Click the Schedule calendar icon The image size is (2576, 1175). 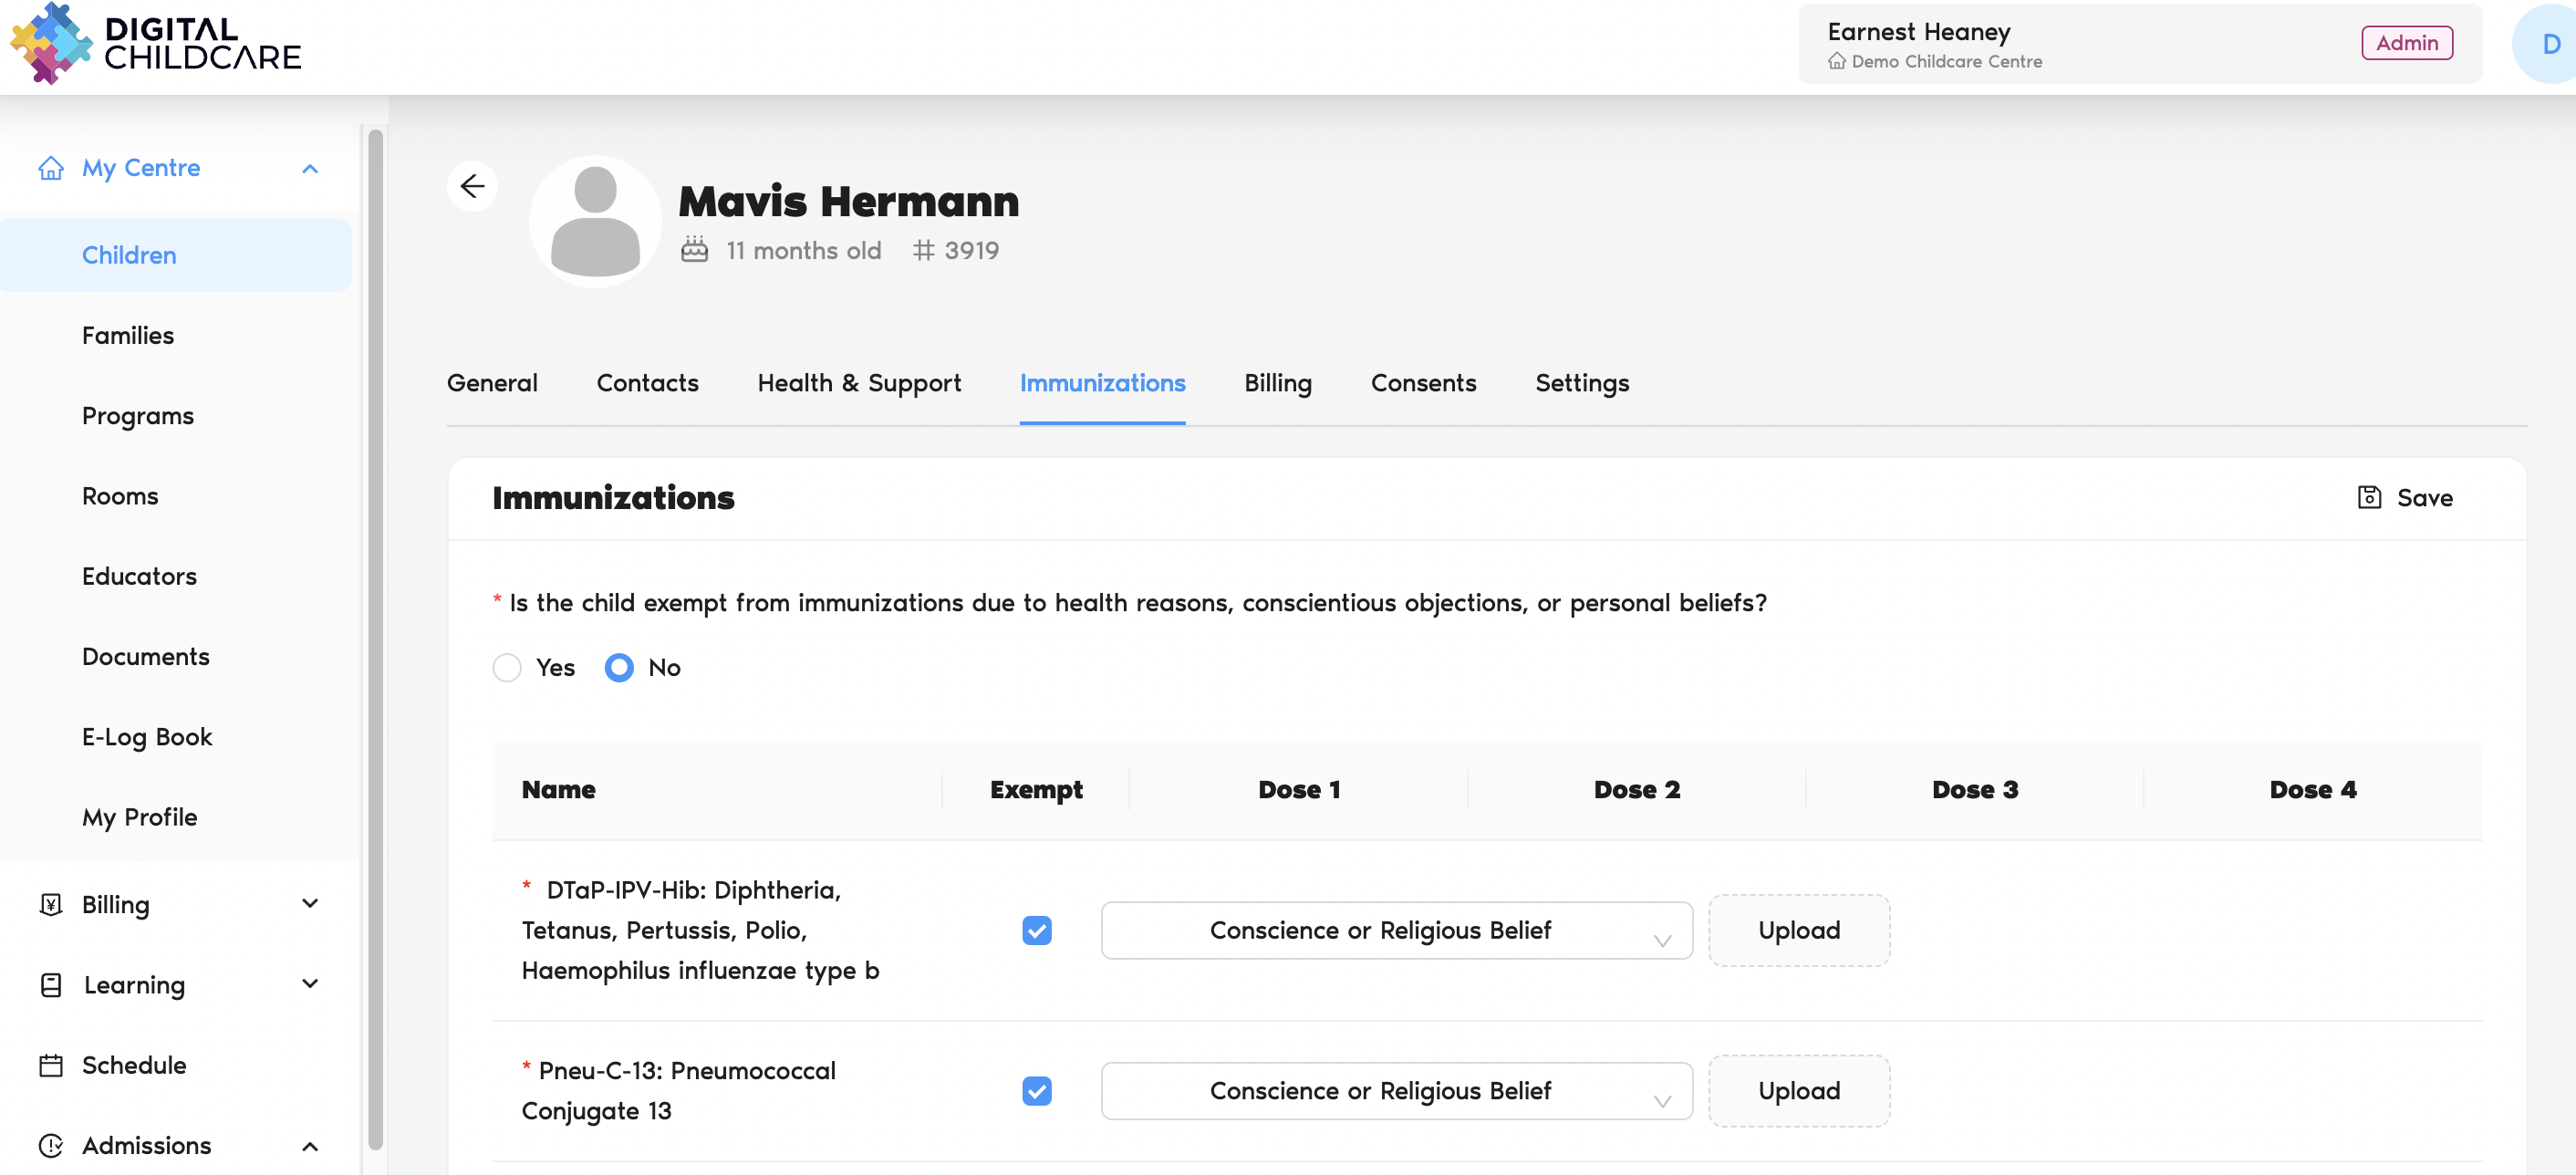pyautogui.click(x=51, y=1065)
